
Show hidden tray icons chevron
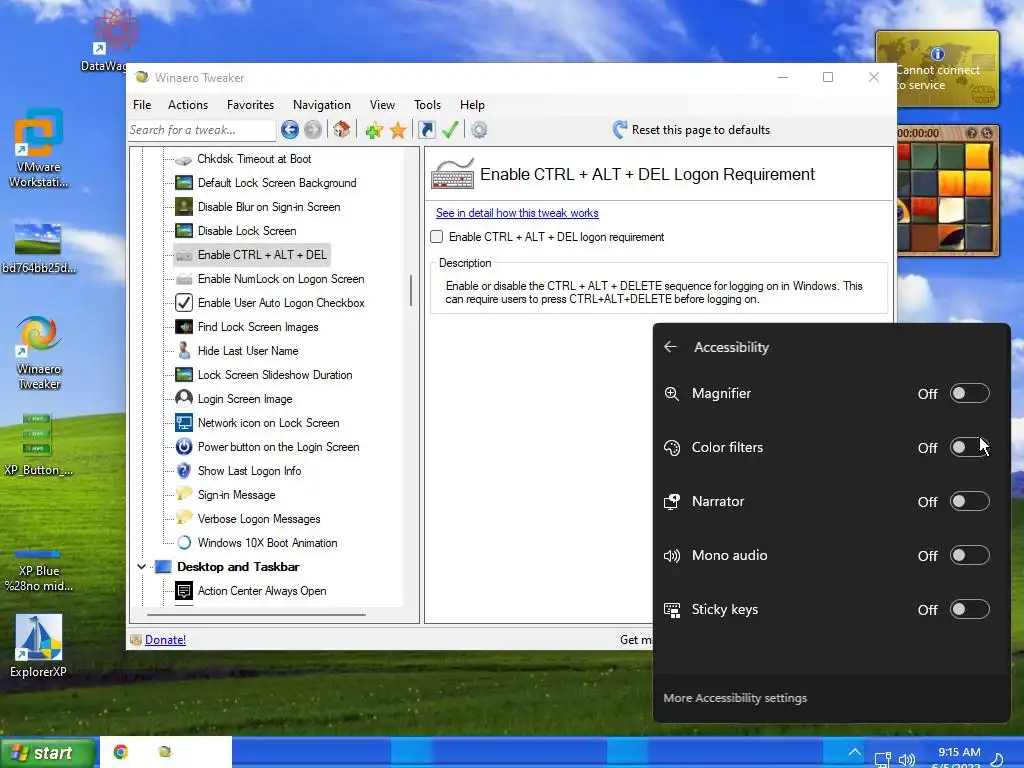[x=854, y=752]
